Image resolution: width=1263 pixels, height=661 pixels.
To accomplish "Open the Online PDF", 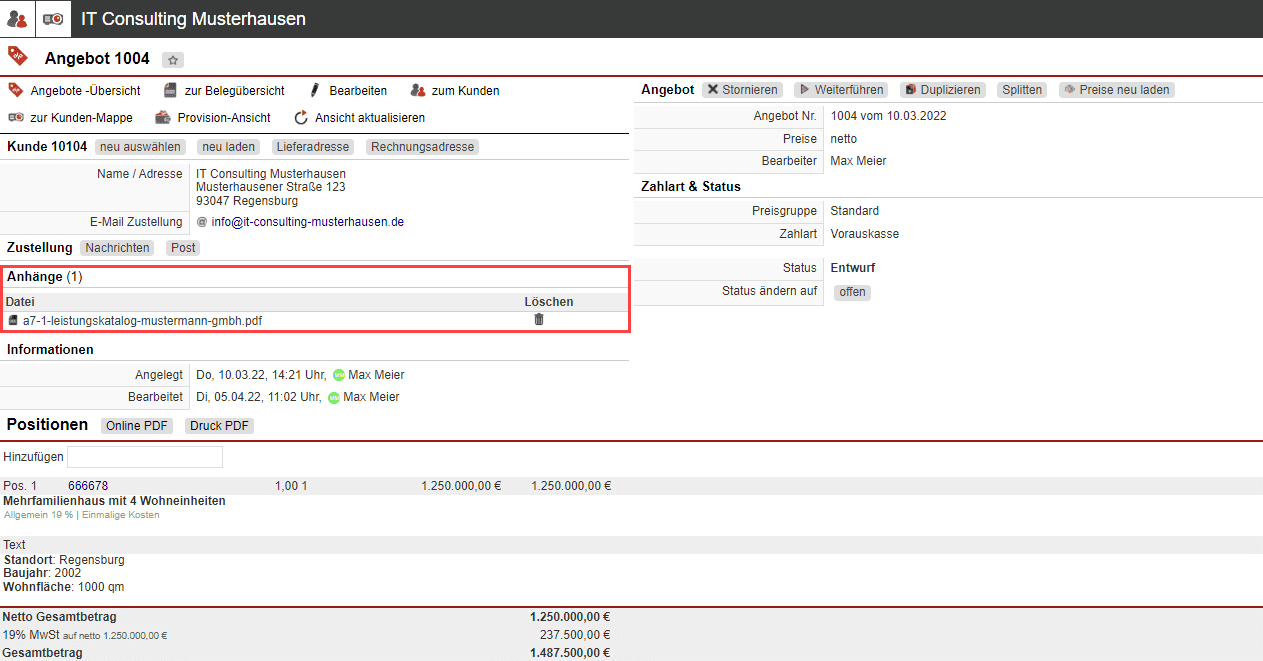I will pyautogui.click(x=136, y=426).
